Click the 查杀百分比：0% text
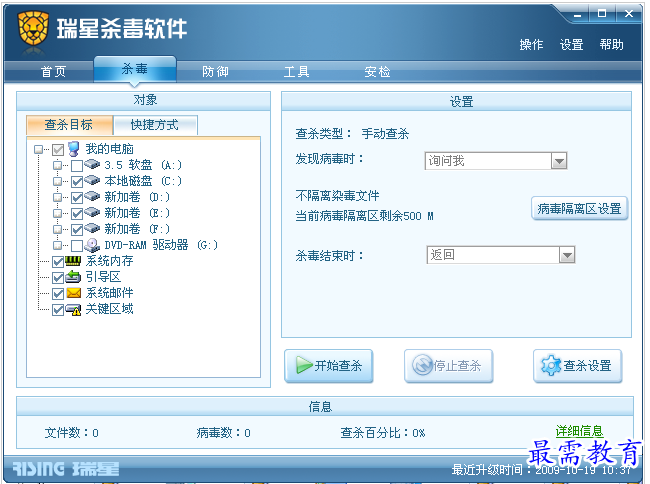 click(x=383, y=433)
